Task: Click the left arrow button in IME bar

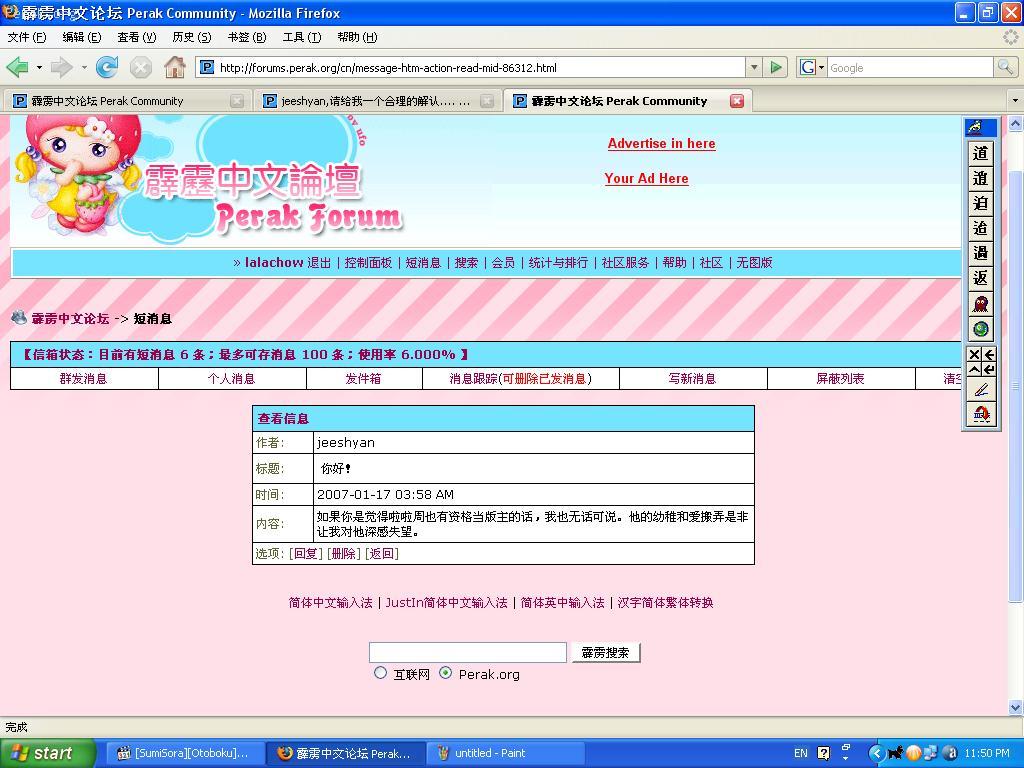Action: [989, 355]
